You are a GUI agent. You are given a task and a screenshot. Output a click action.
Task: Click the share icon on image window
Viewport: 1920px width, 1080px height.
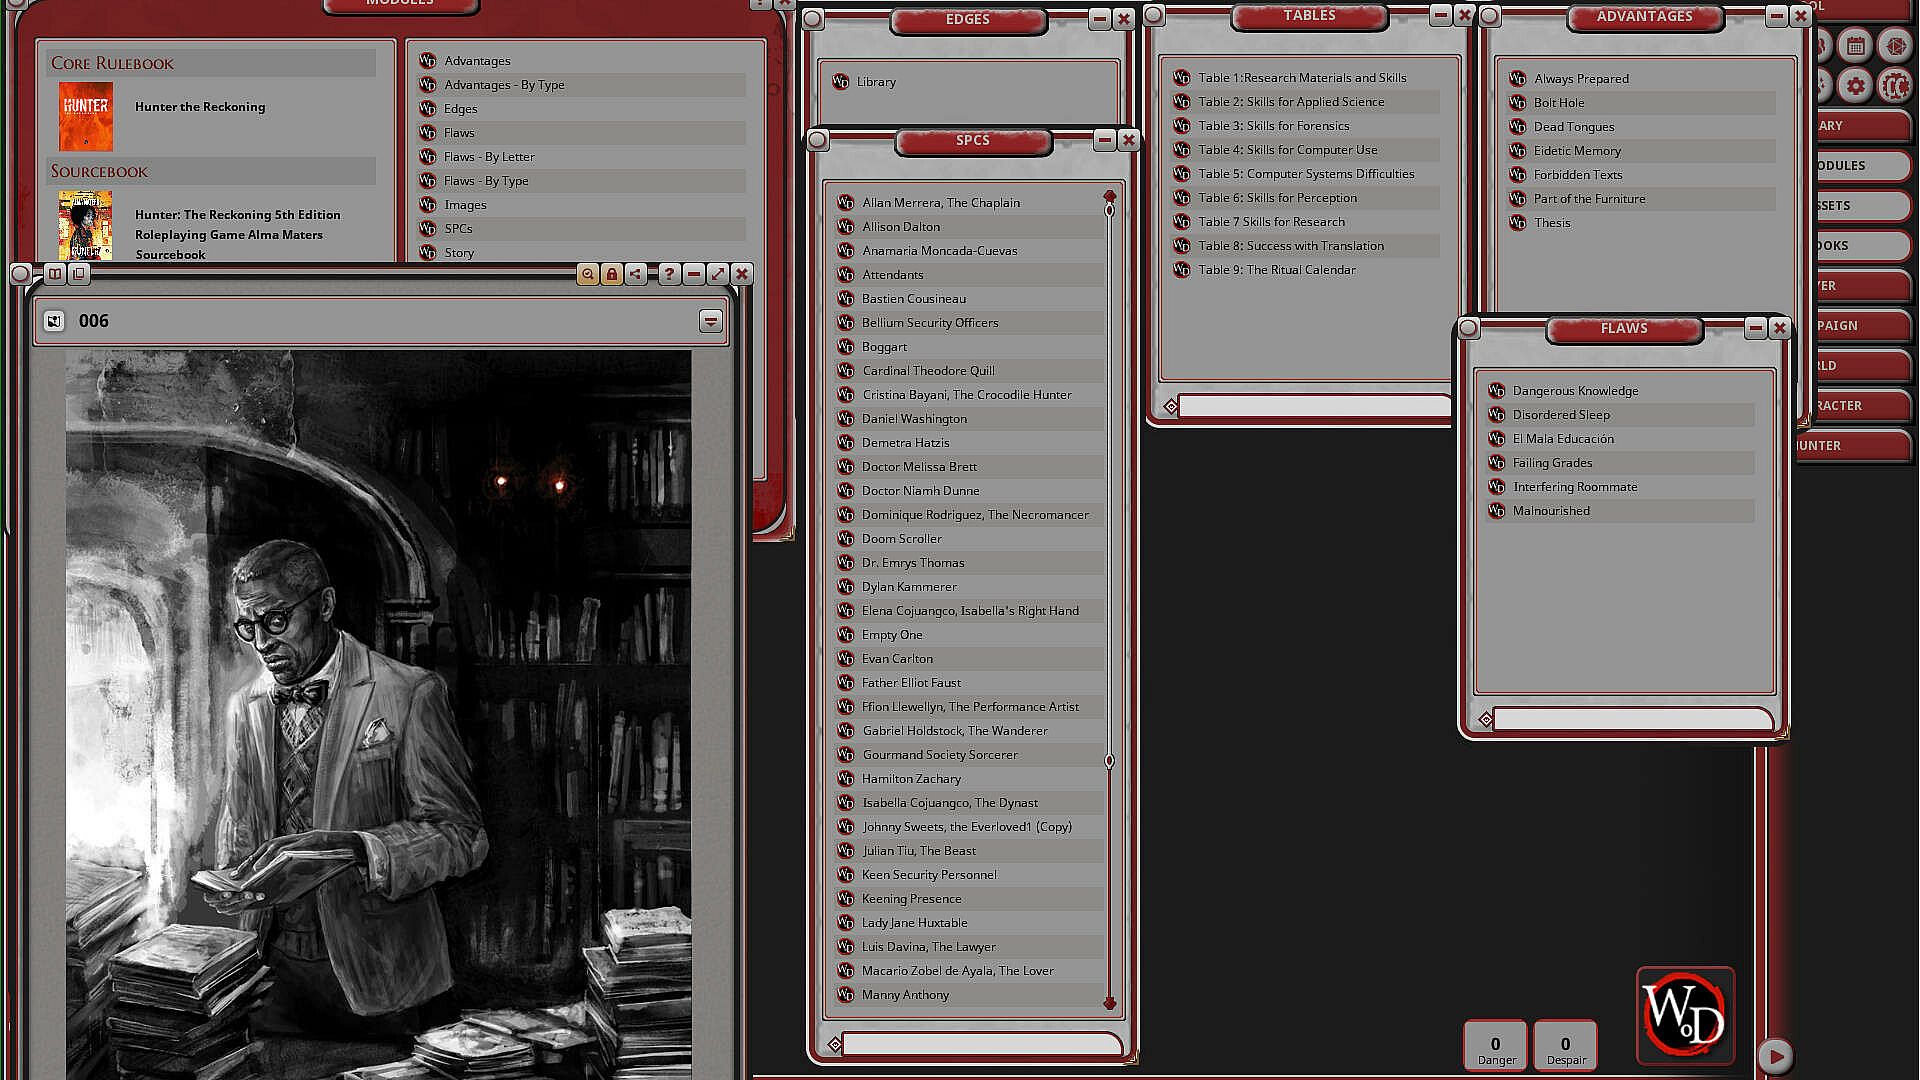click(636, 274)
